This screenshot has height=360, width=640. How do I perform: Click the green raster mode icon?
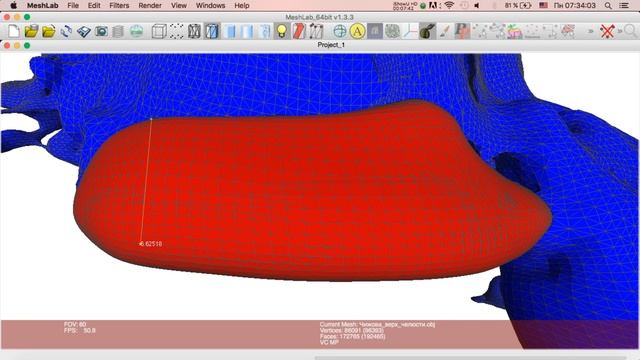136,31
